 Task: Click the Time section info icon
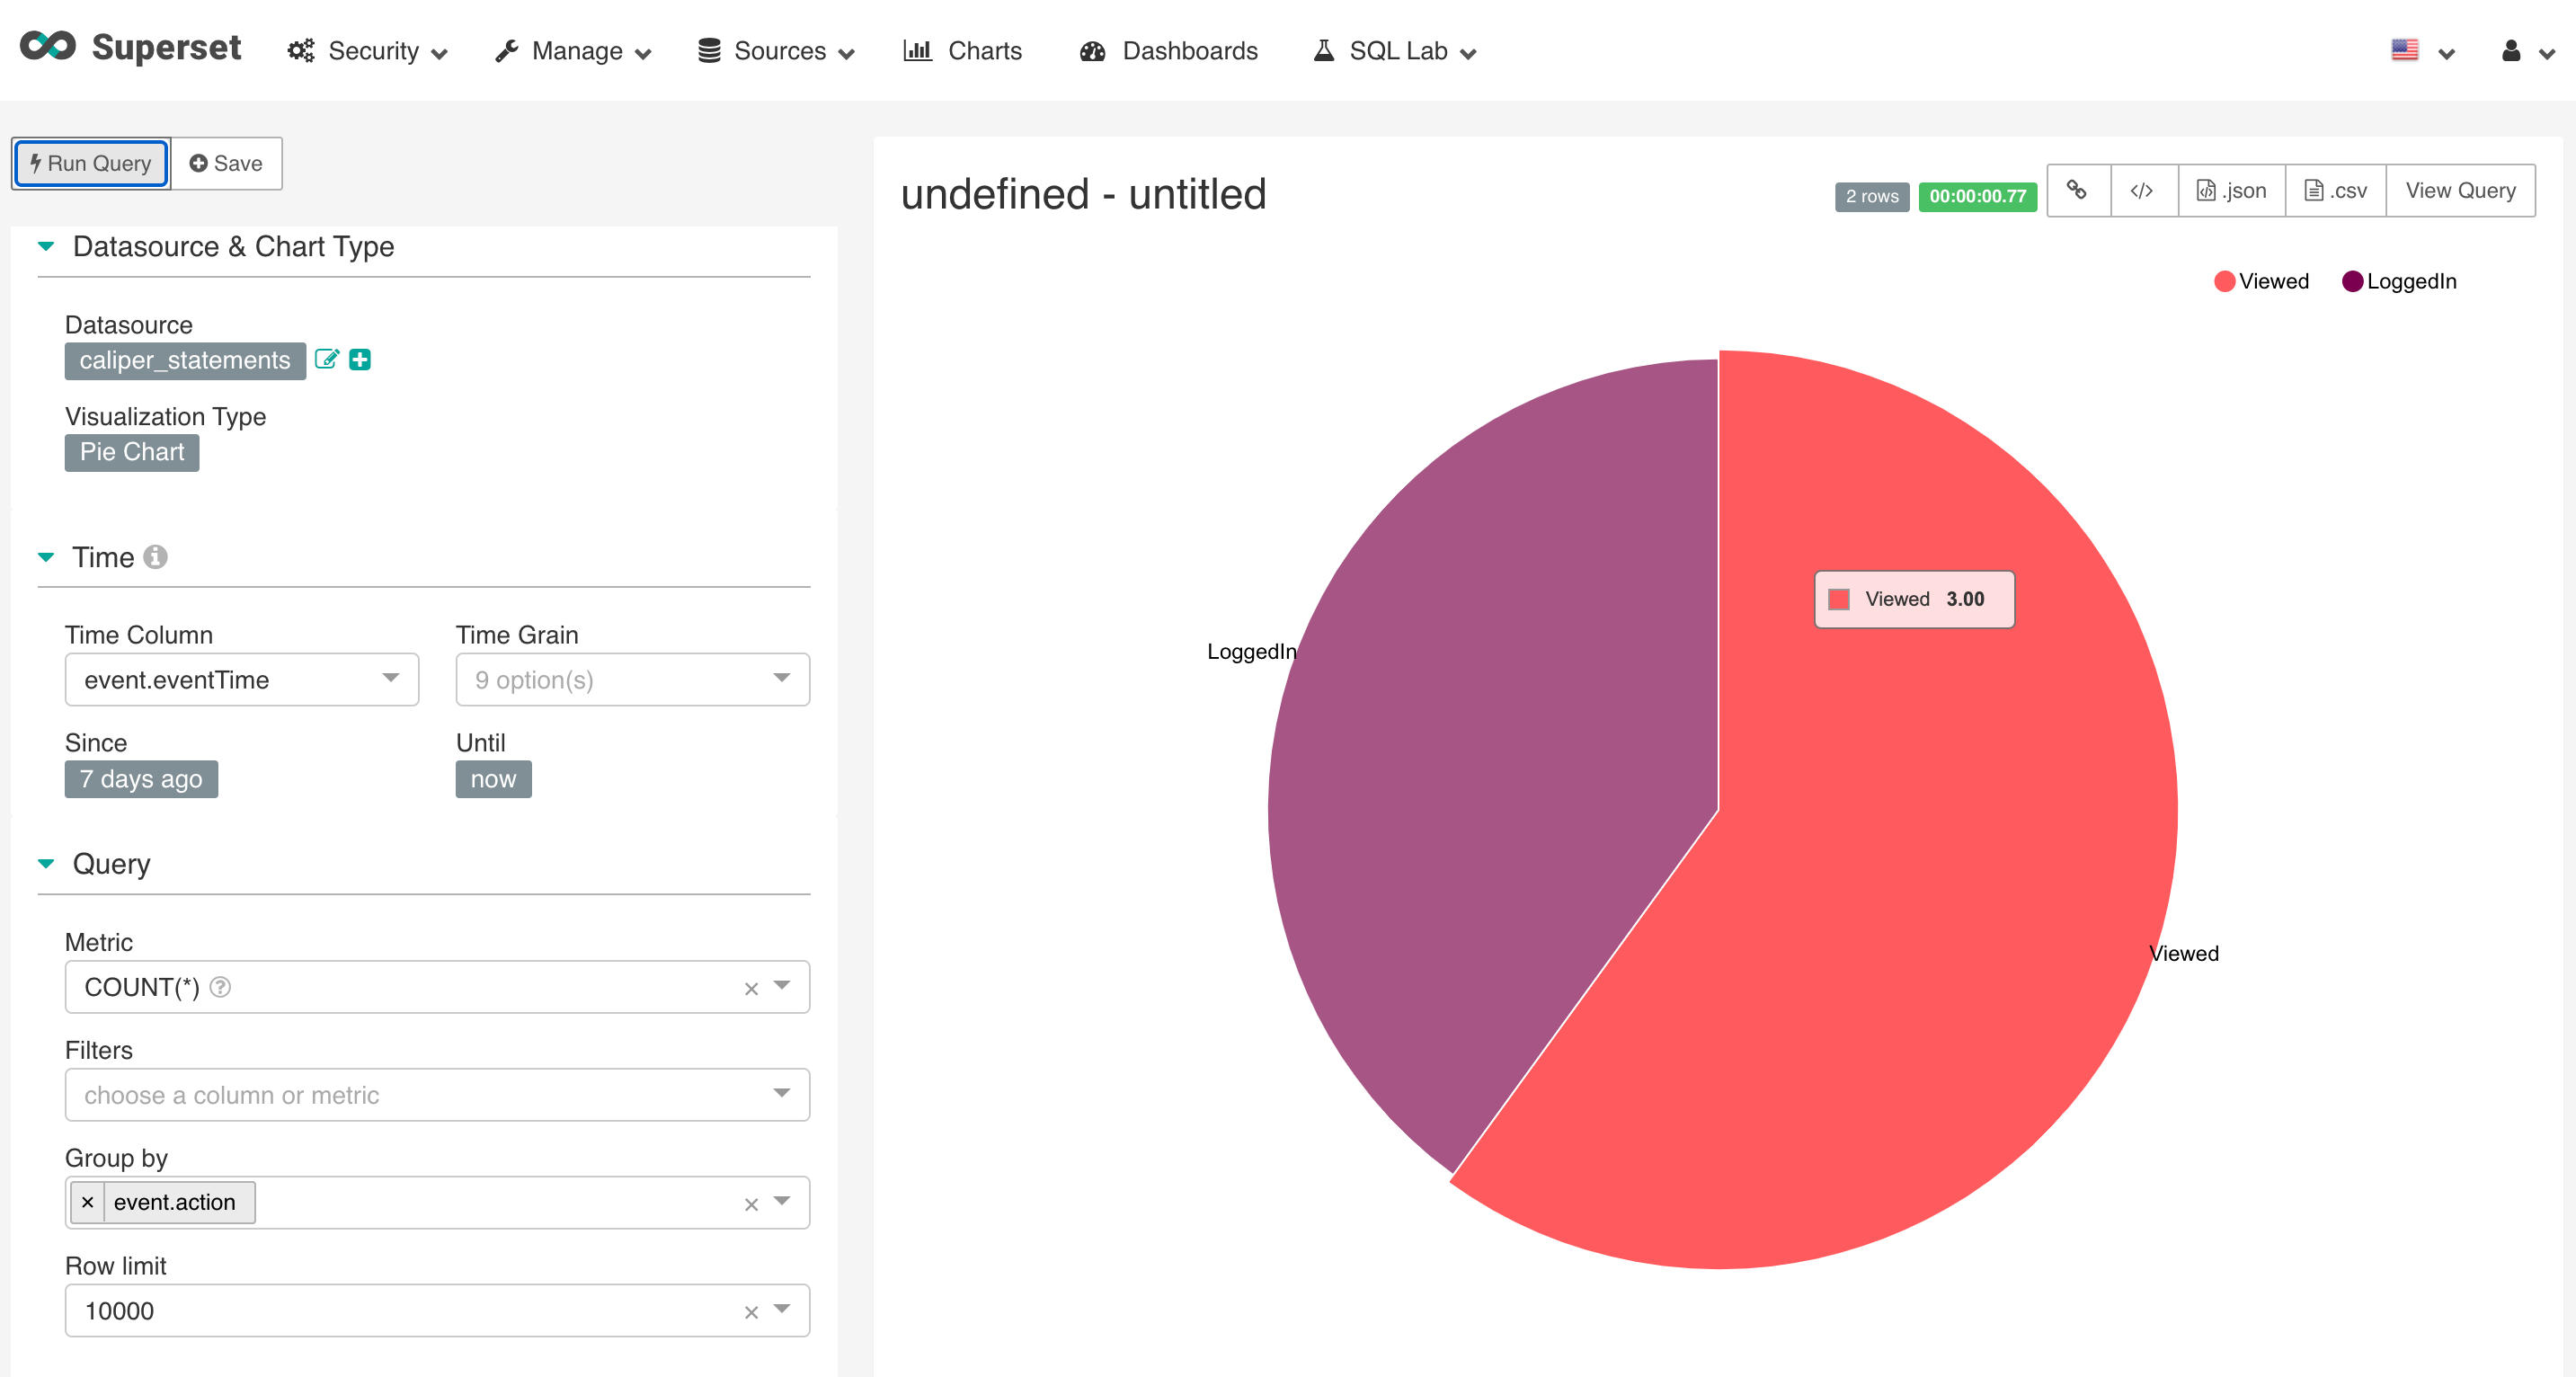pyautogui.click(x=155, y=557)
